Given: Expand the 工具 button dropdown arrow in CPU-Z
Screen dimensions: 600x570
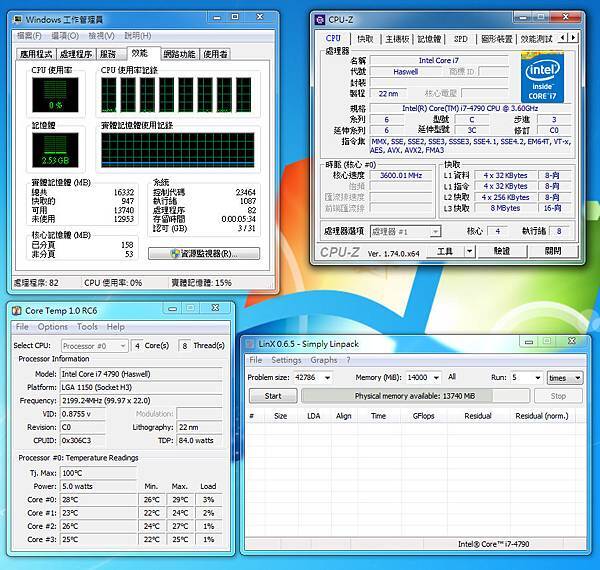Looking at the screenshot, I should pos(470,251).
